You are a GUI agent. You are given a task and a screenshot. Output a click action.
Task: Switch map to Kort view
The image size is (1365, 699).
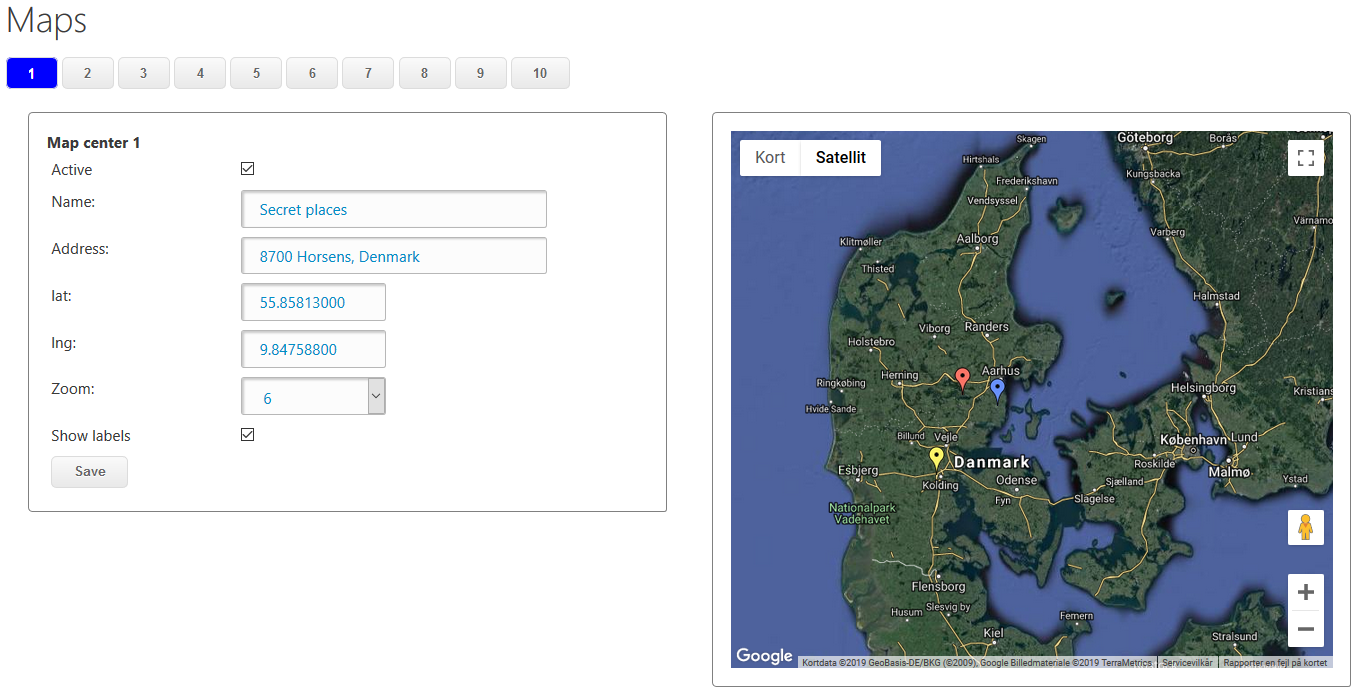click(x=770, y=158)
